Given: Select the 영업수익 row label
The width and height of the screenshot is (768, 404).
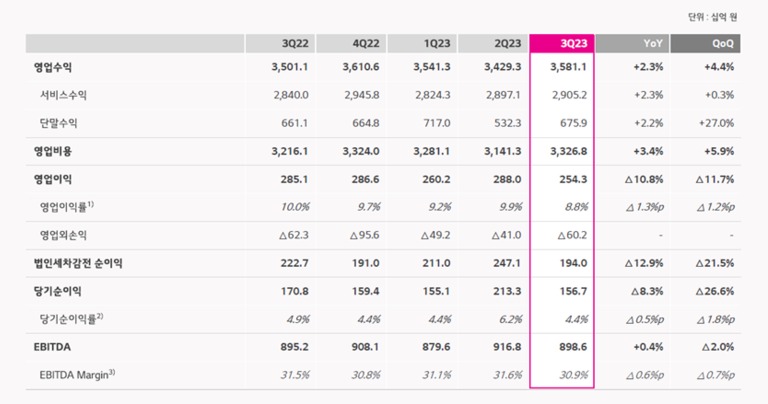Looking at the screenshot, I should point(53,67).
